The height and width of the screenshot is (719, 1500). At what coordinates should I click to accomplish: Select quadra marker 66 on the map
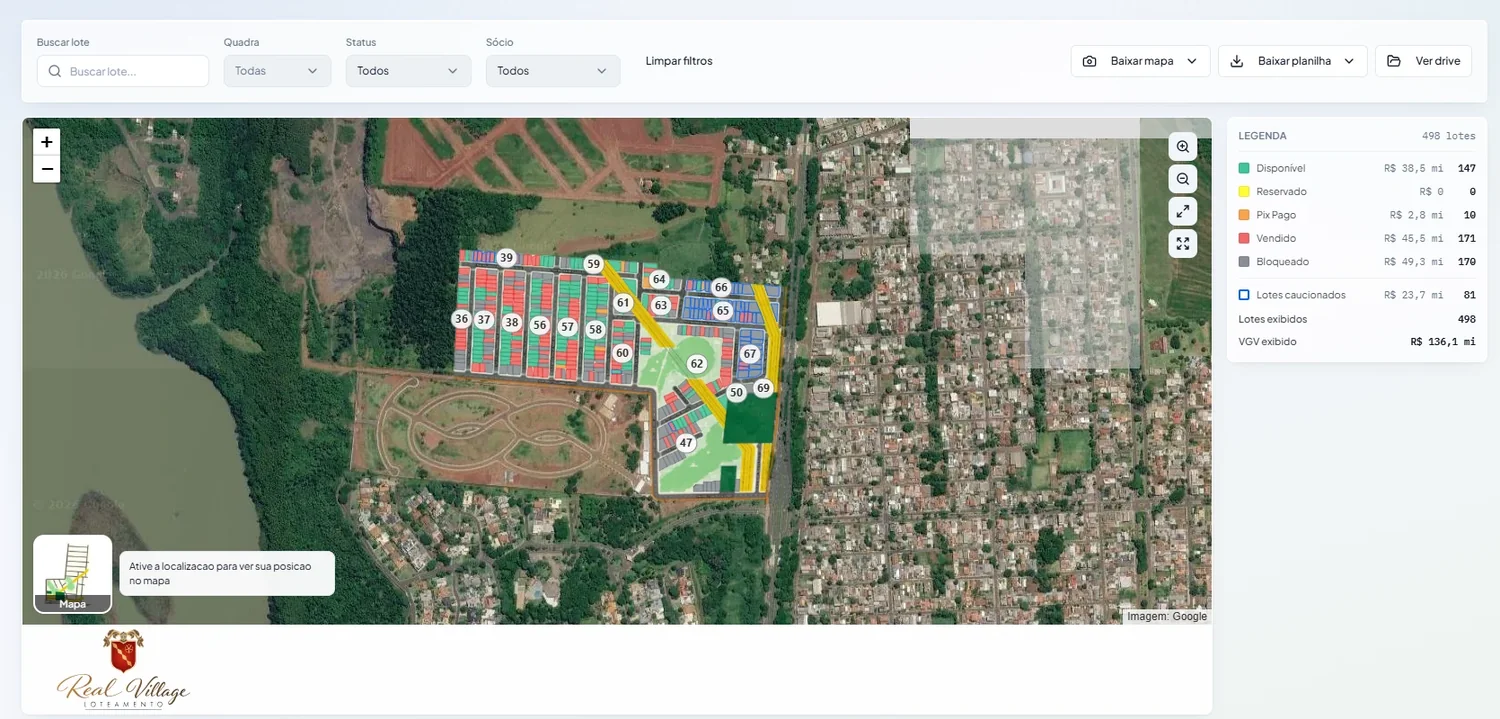tap(721, 287)
